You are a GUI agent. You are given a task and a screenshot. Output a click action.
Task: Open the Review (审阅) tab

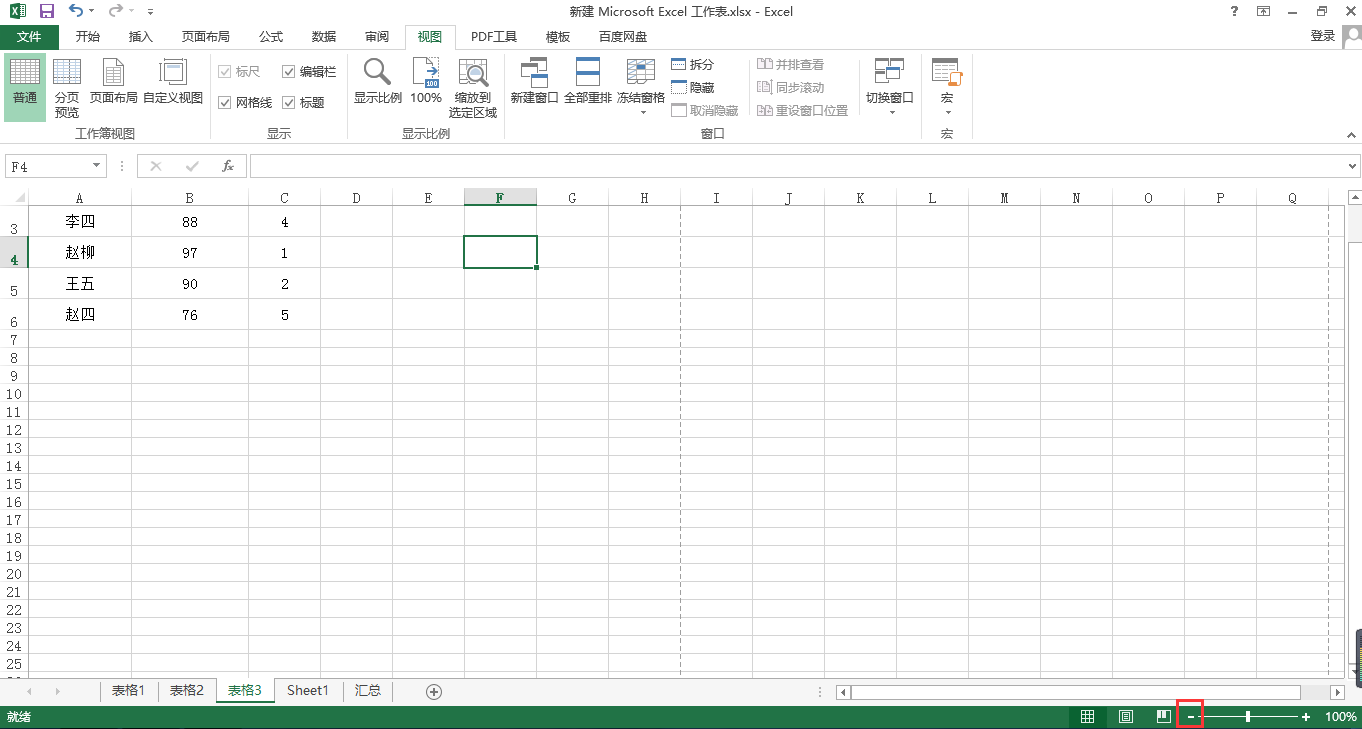377,37
